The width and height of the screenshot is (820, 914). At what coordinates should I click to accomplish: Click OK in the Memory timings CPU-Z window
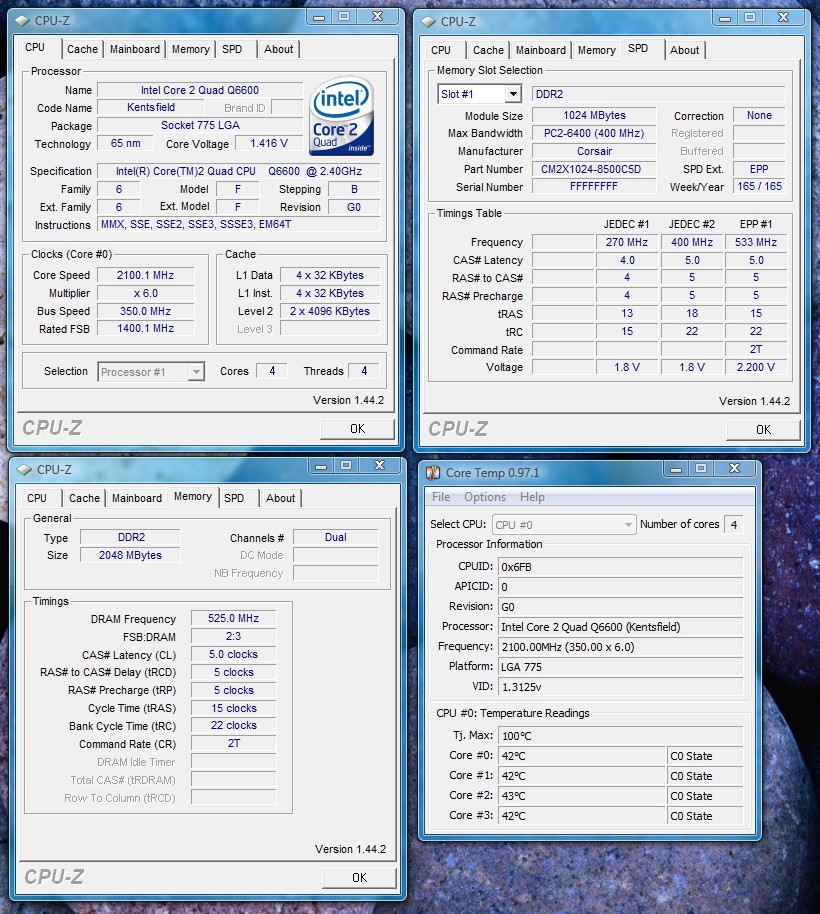coord(360,878)
